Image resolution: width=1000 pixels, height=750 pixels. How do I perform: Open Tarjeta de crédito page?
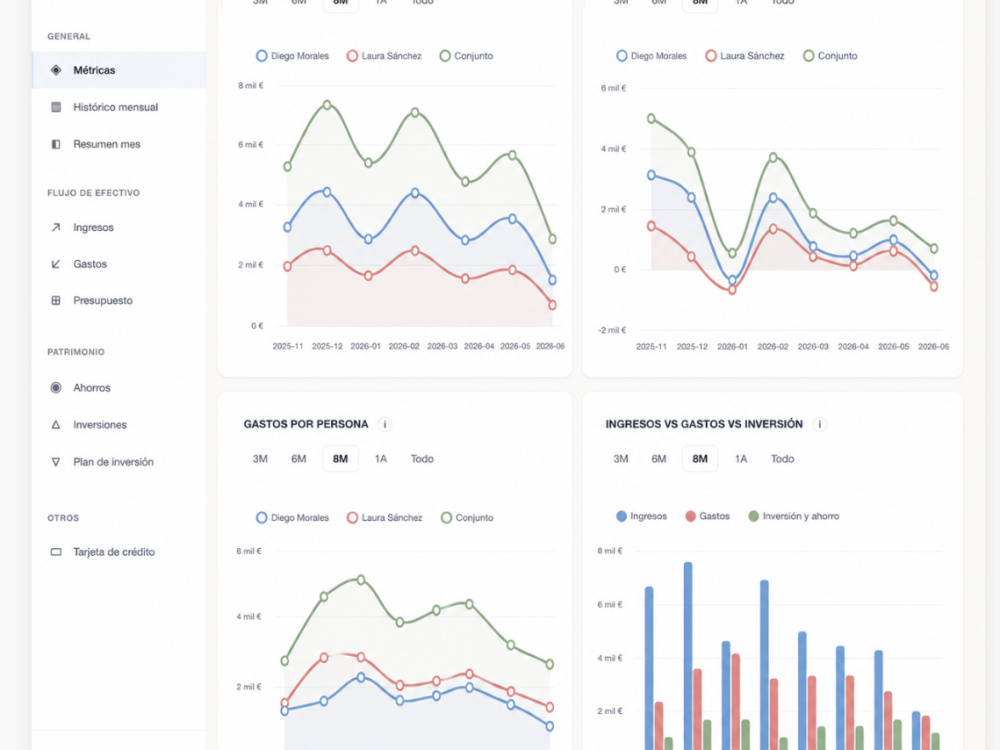pyautogui.click(x=119, y=552)
